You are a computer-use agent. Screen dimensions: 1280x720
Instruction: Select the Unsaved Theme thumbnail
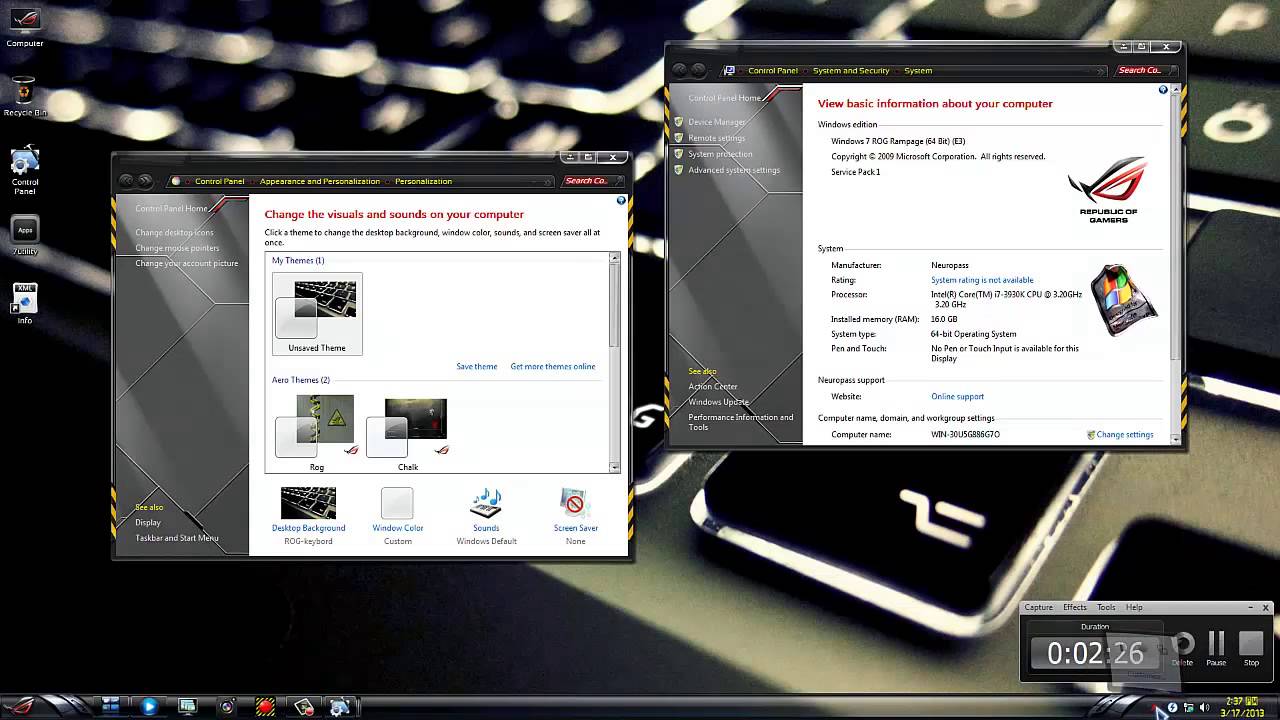[317, 314]
